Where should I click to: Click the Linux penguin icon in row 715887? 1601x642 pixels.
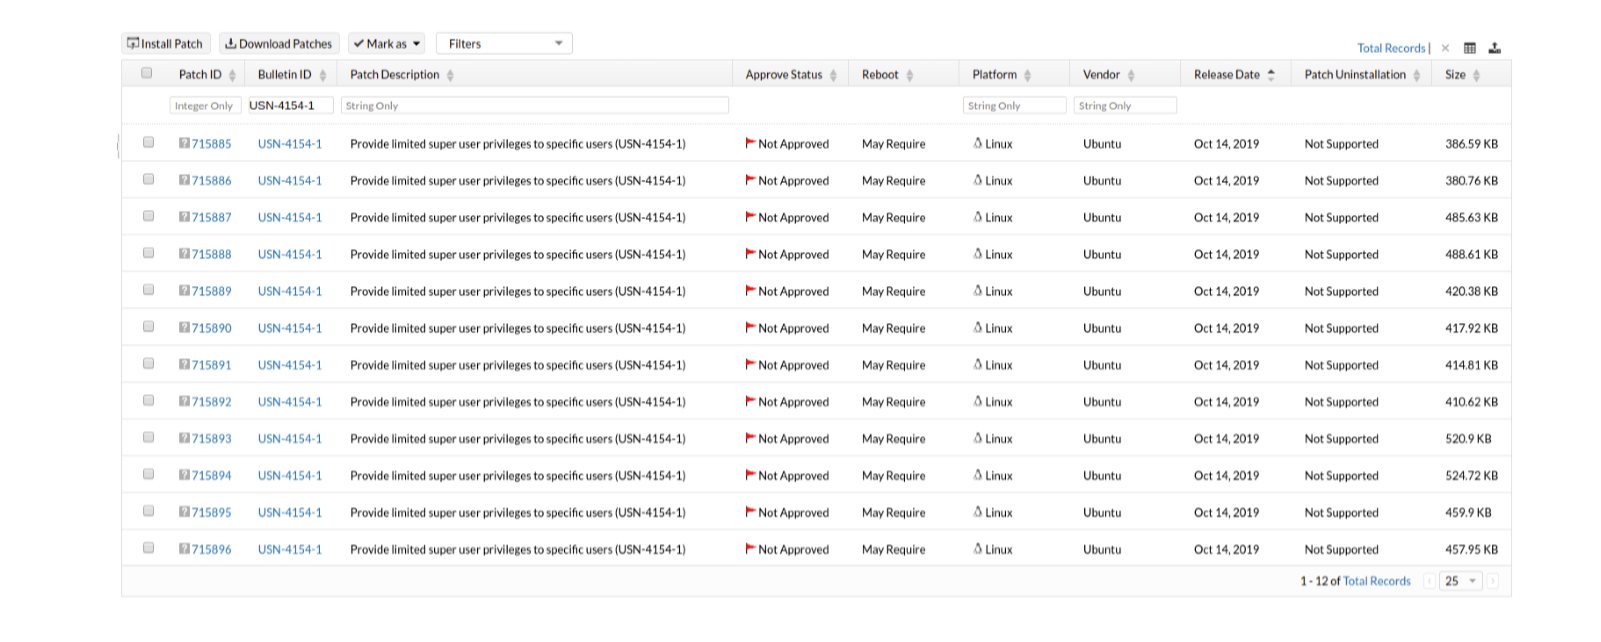point(978,217)
